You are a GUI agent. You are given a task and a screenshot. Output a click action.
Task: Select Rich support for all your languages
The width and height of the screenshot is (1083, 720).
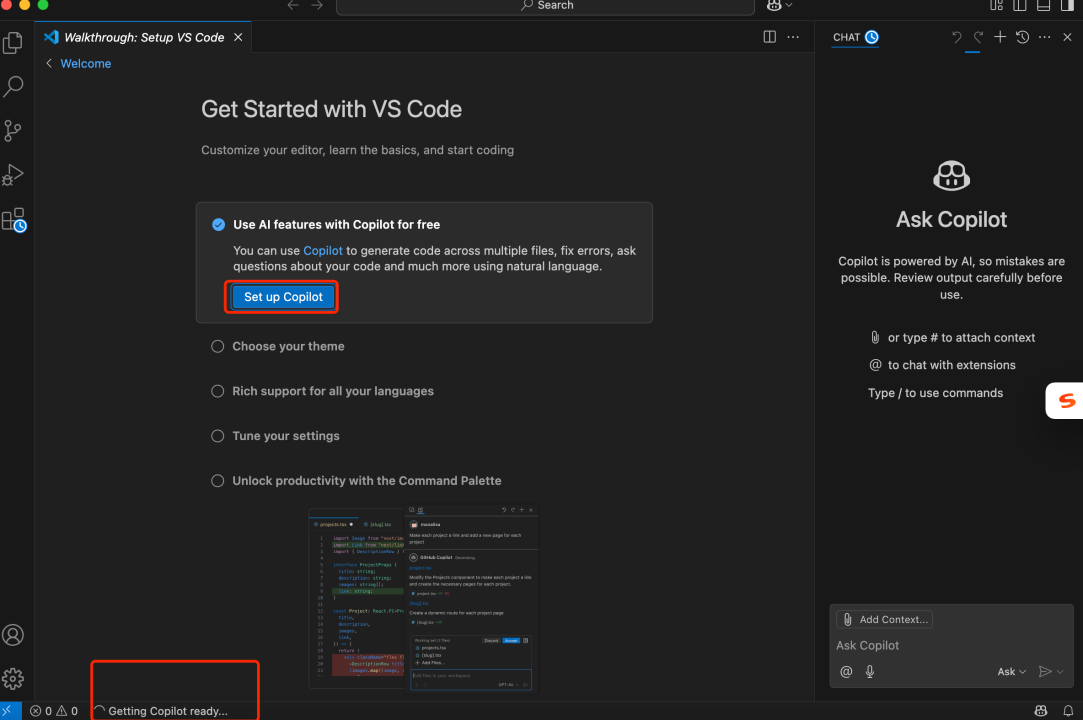coord(333,391)
